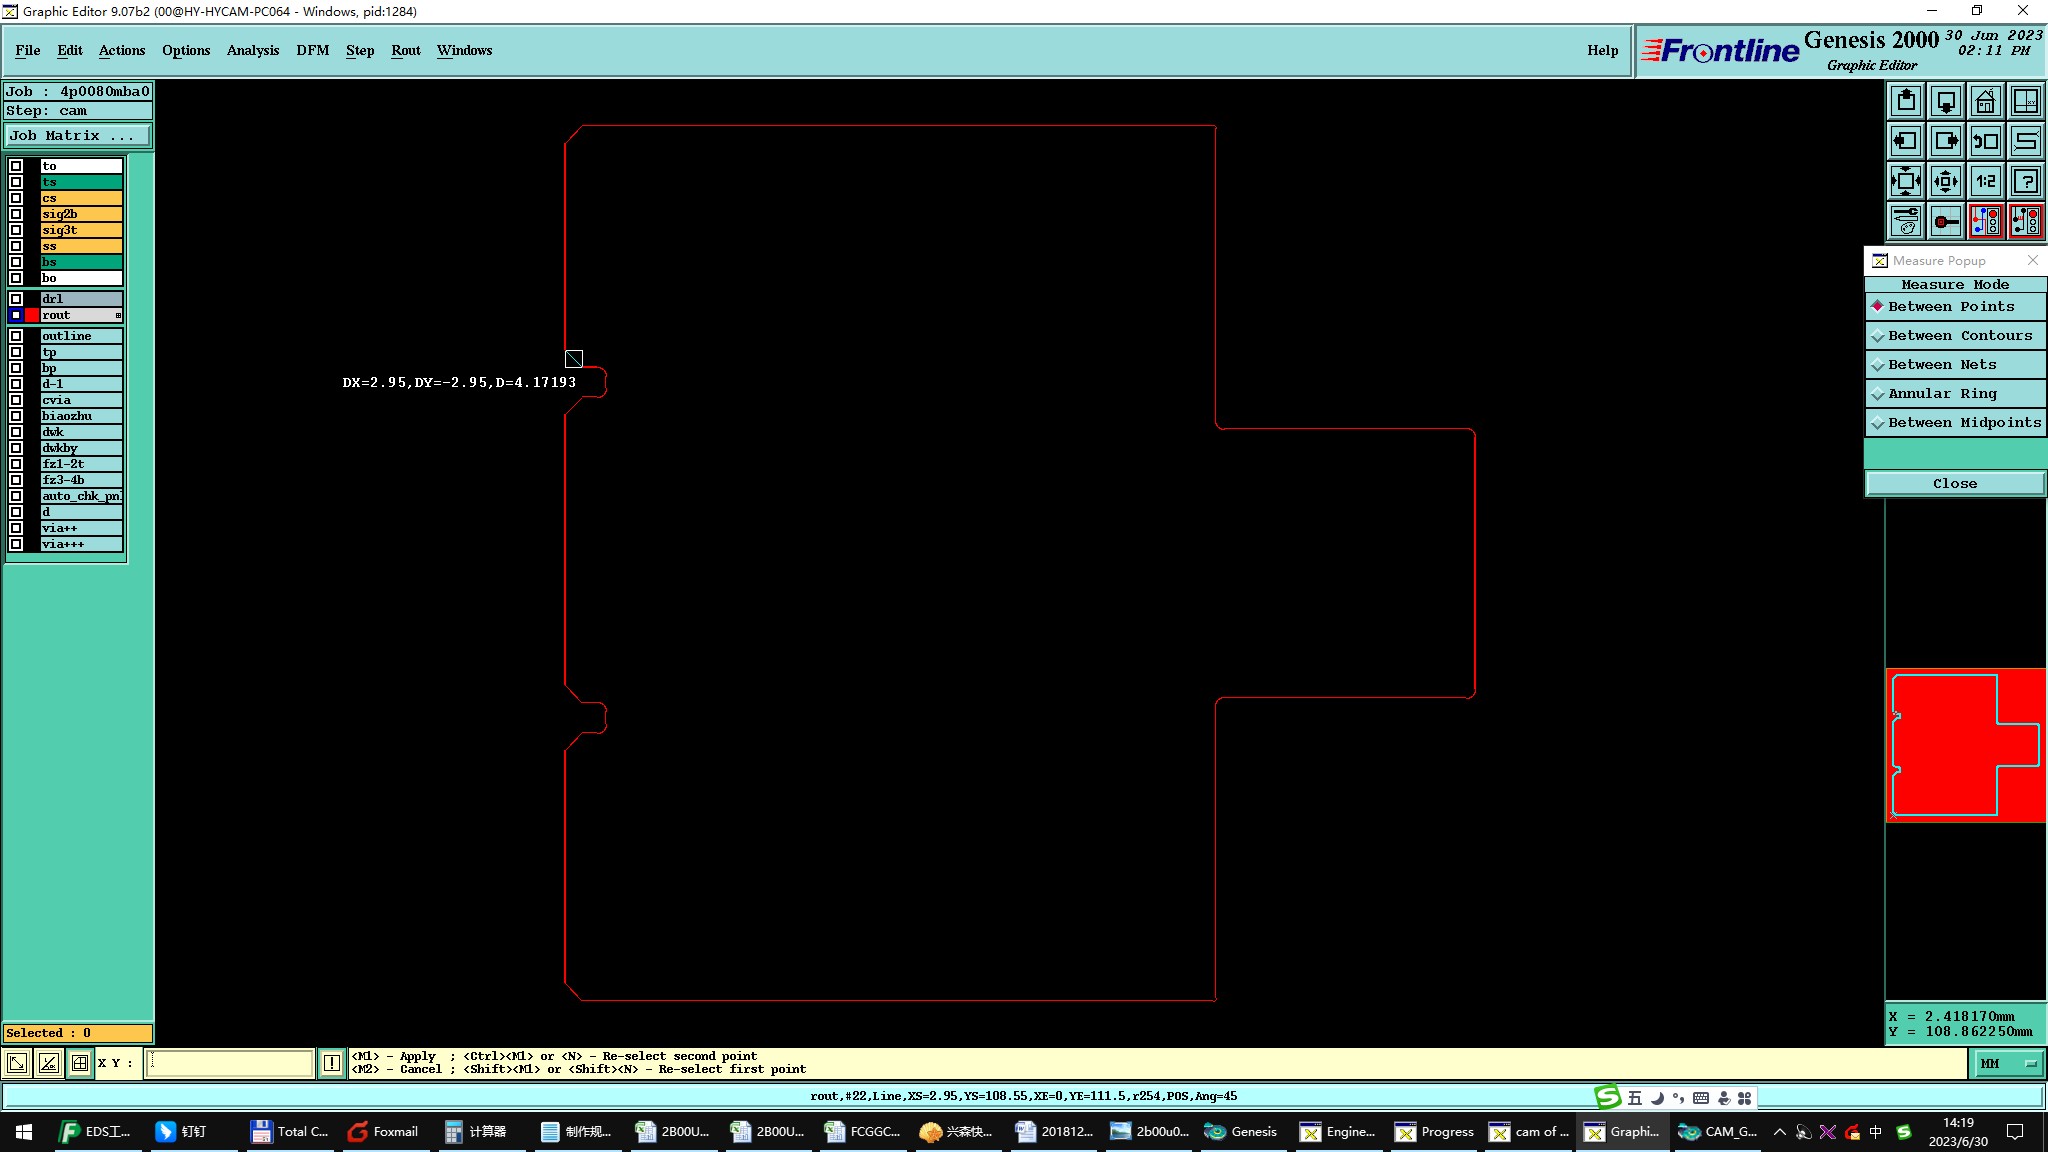Open the wrench and palette settings icon
Viewport: 2048px width, 1152px height.
tap(1906, 221)
